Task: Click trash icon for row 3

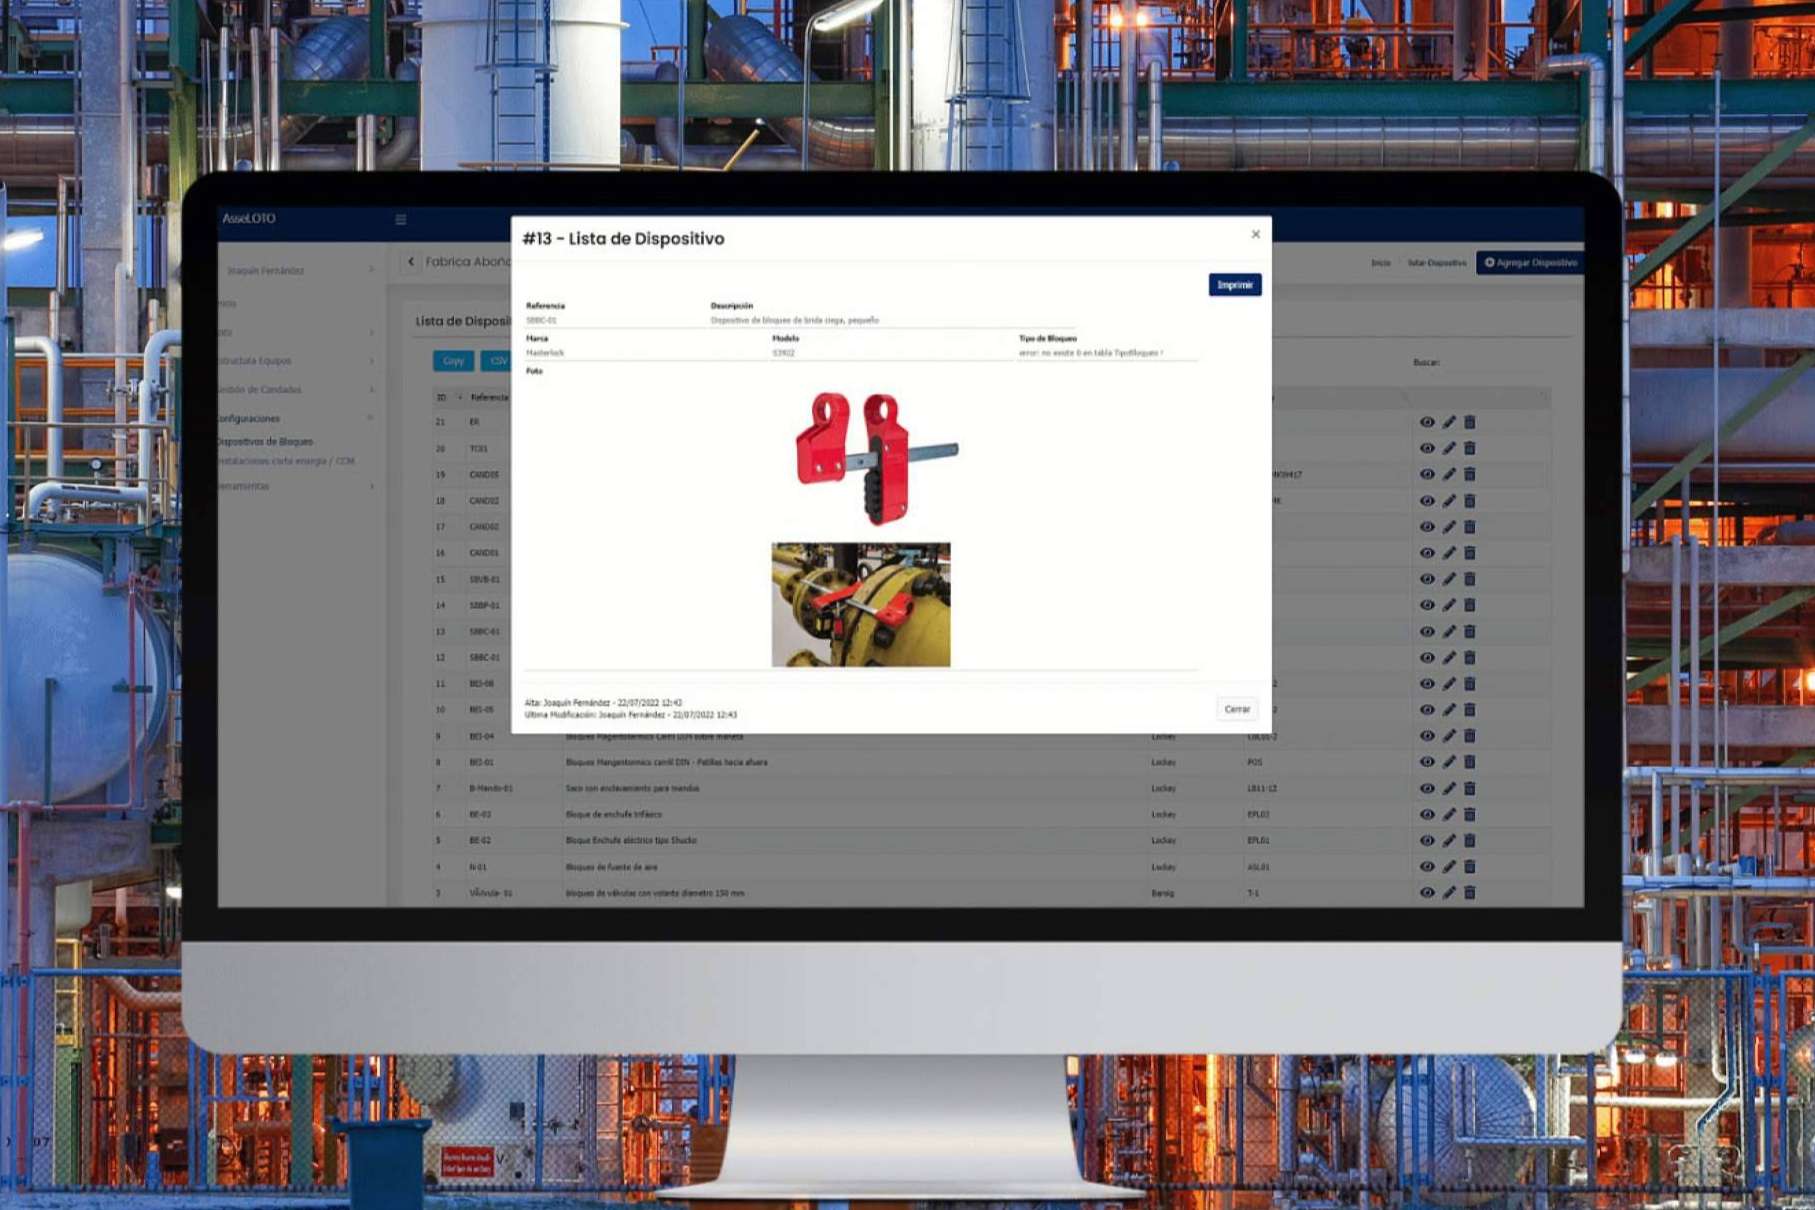Action: coord(1469,892)
